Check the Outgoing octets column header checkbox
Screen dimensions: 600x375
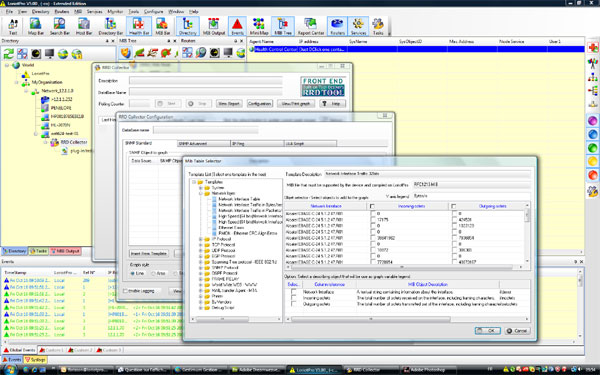coord(453,206)
